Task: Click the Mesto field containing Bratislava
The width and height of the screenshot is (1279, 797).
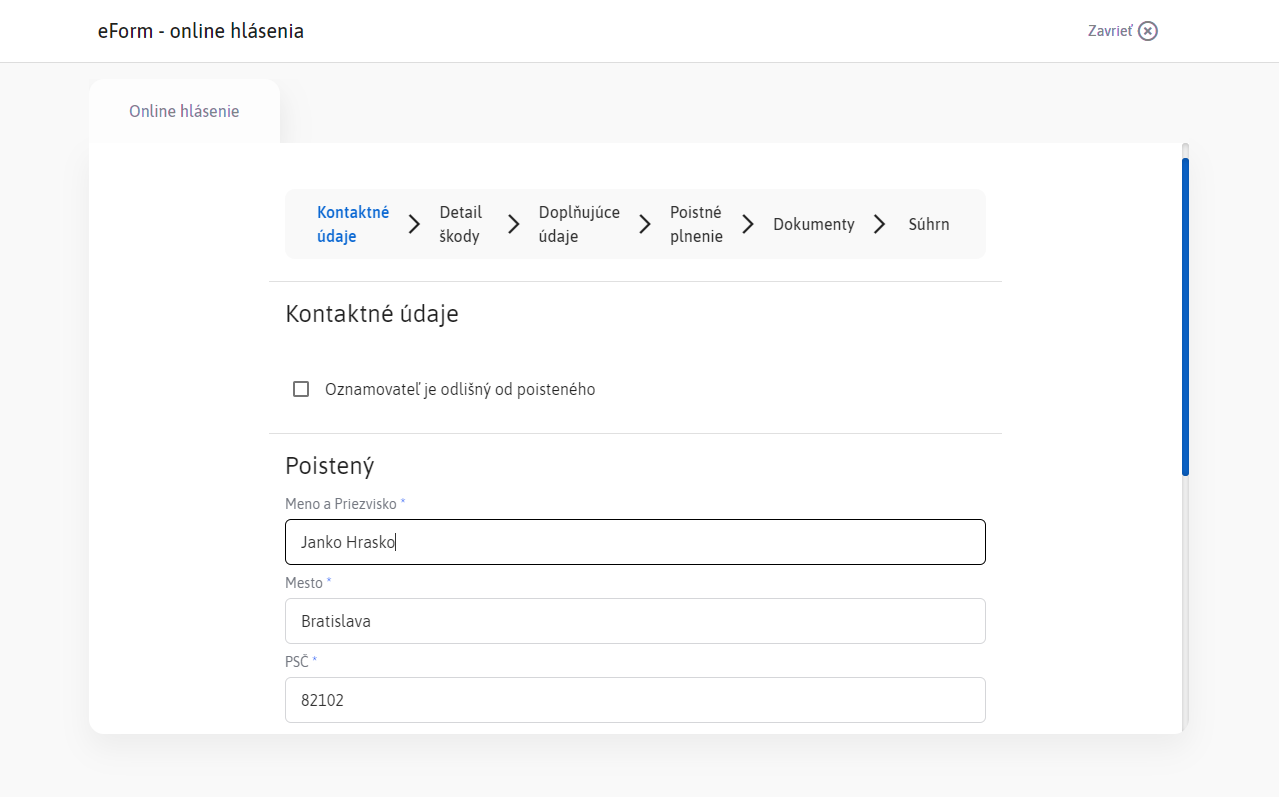Action: tap(635, 621)
